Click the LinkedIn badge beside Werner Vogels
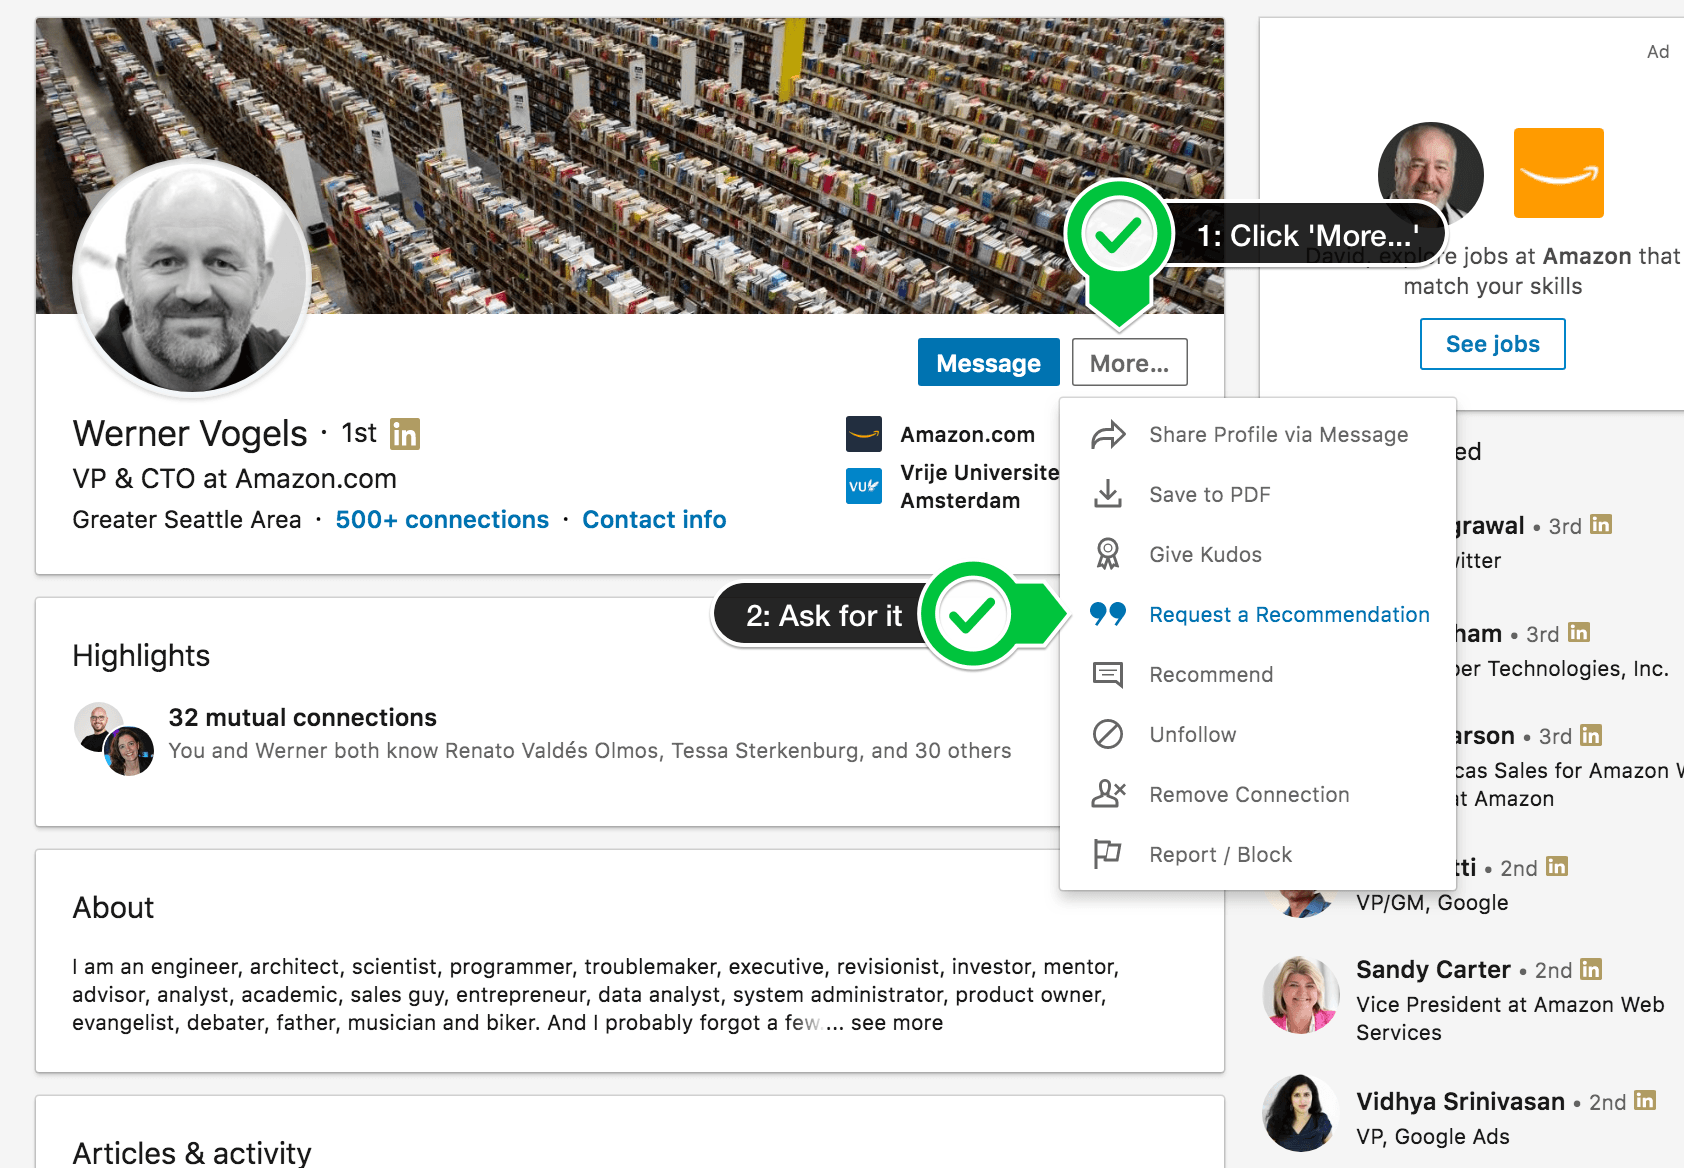This screenshot has height=1168, width=1684. tap(405, 434)
